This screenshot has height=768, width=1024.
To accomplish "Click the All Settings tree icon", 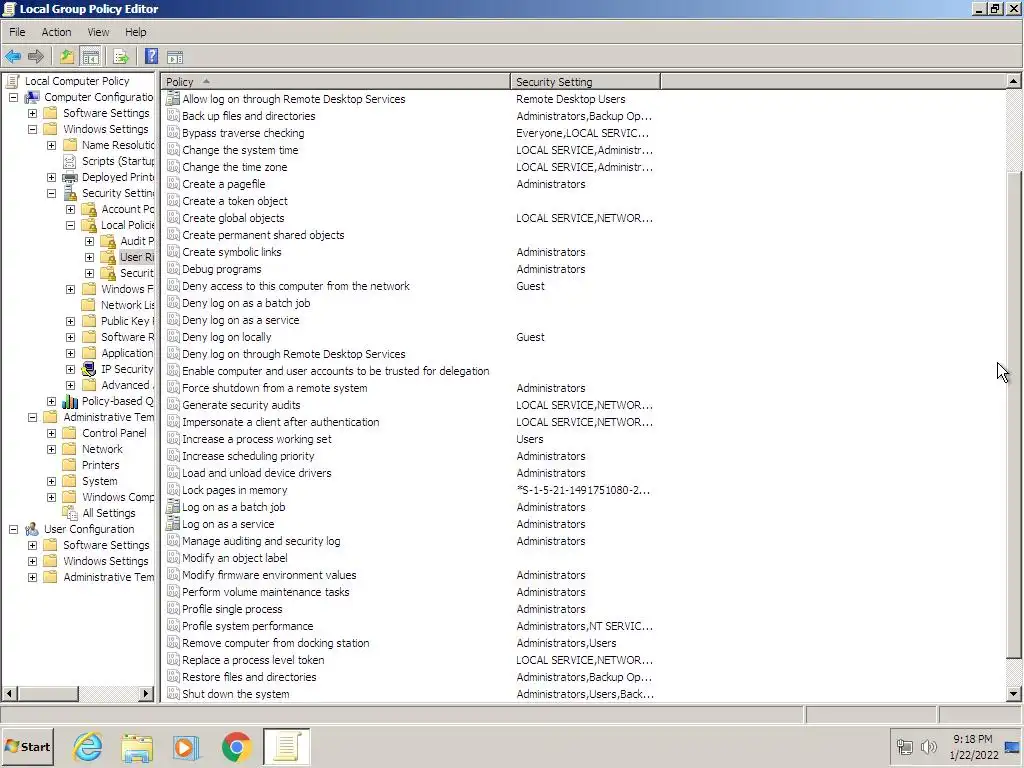I will click(70, 513).
